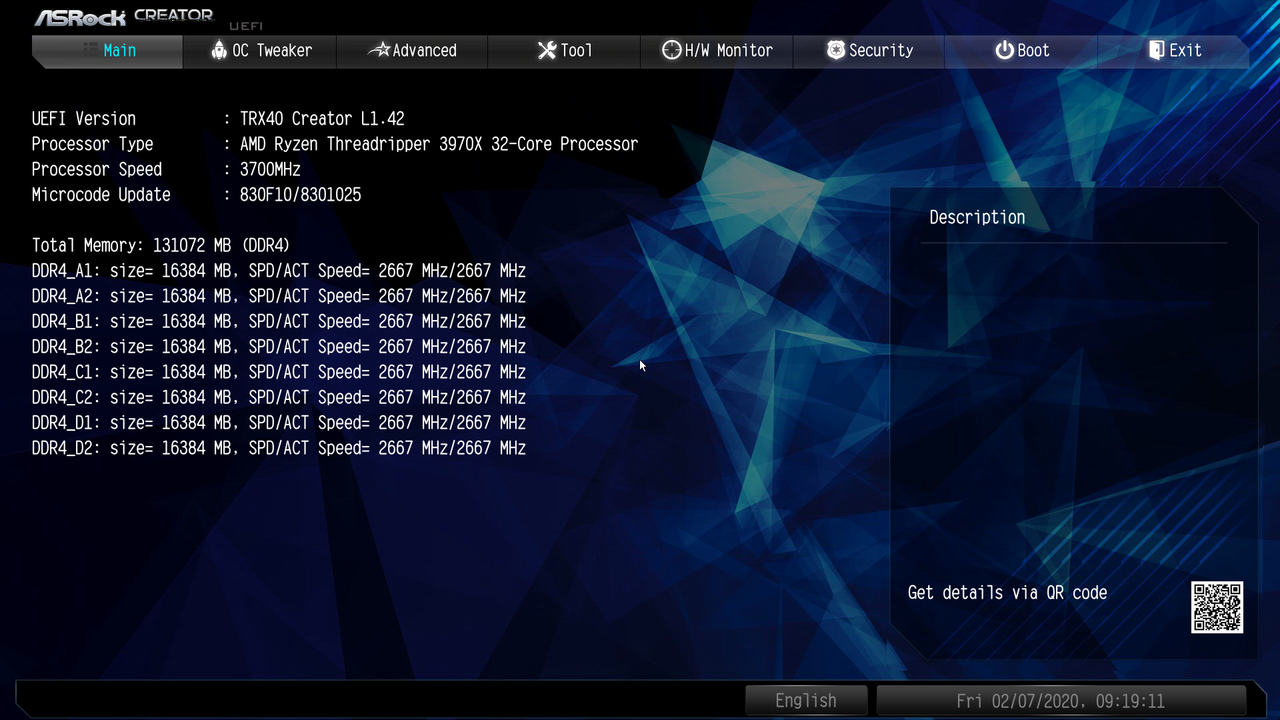Select the DDR4_A2 memory row
Screen dimensions: 1280x720
[278, 296]
